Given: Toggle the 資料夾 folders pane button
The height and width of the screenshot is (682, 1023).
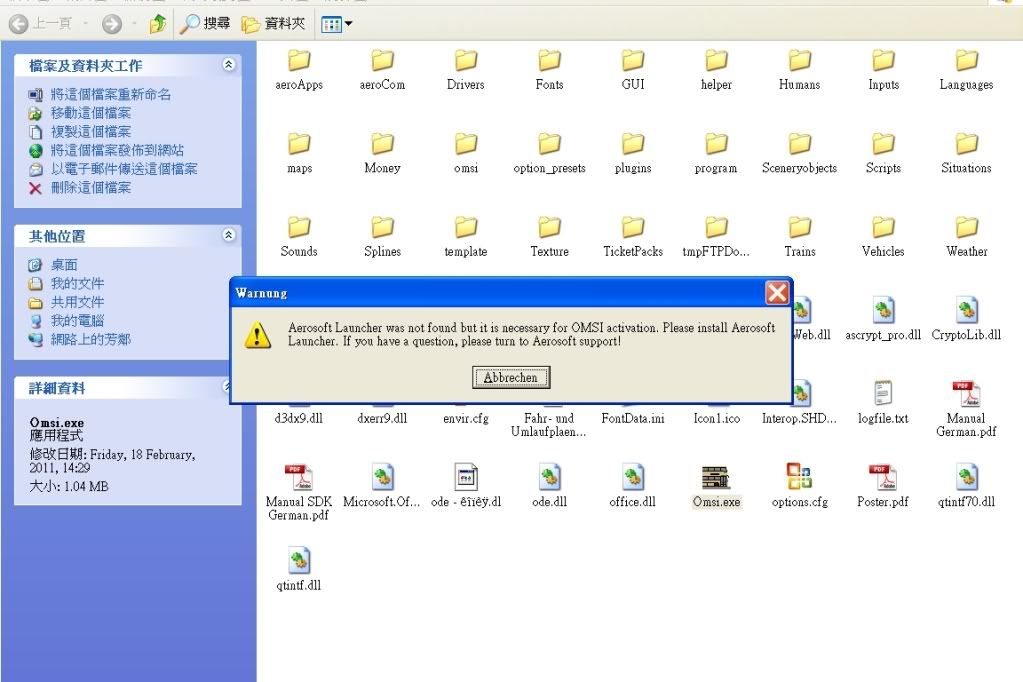Looking at the screenshot, I should coord(273,23).
